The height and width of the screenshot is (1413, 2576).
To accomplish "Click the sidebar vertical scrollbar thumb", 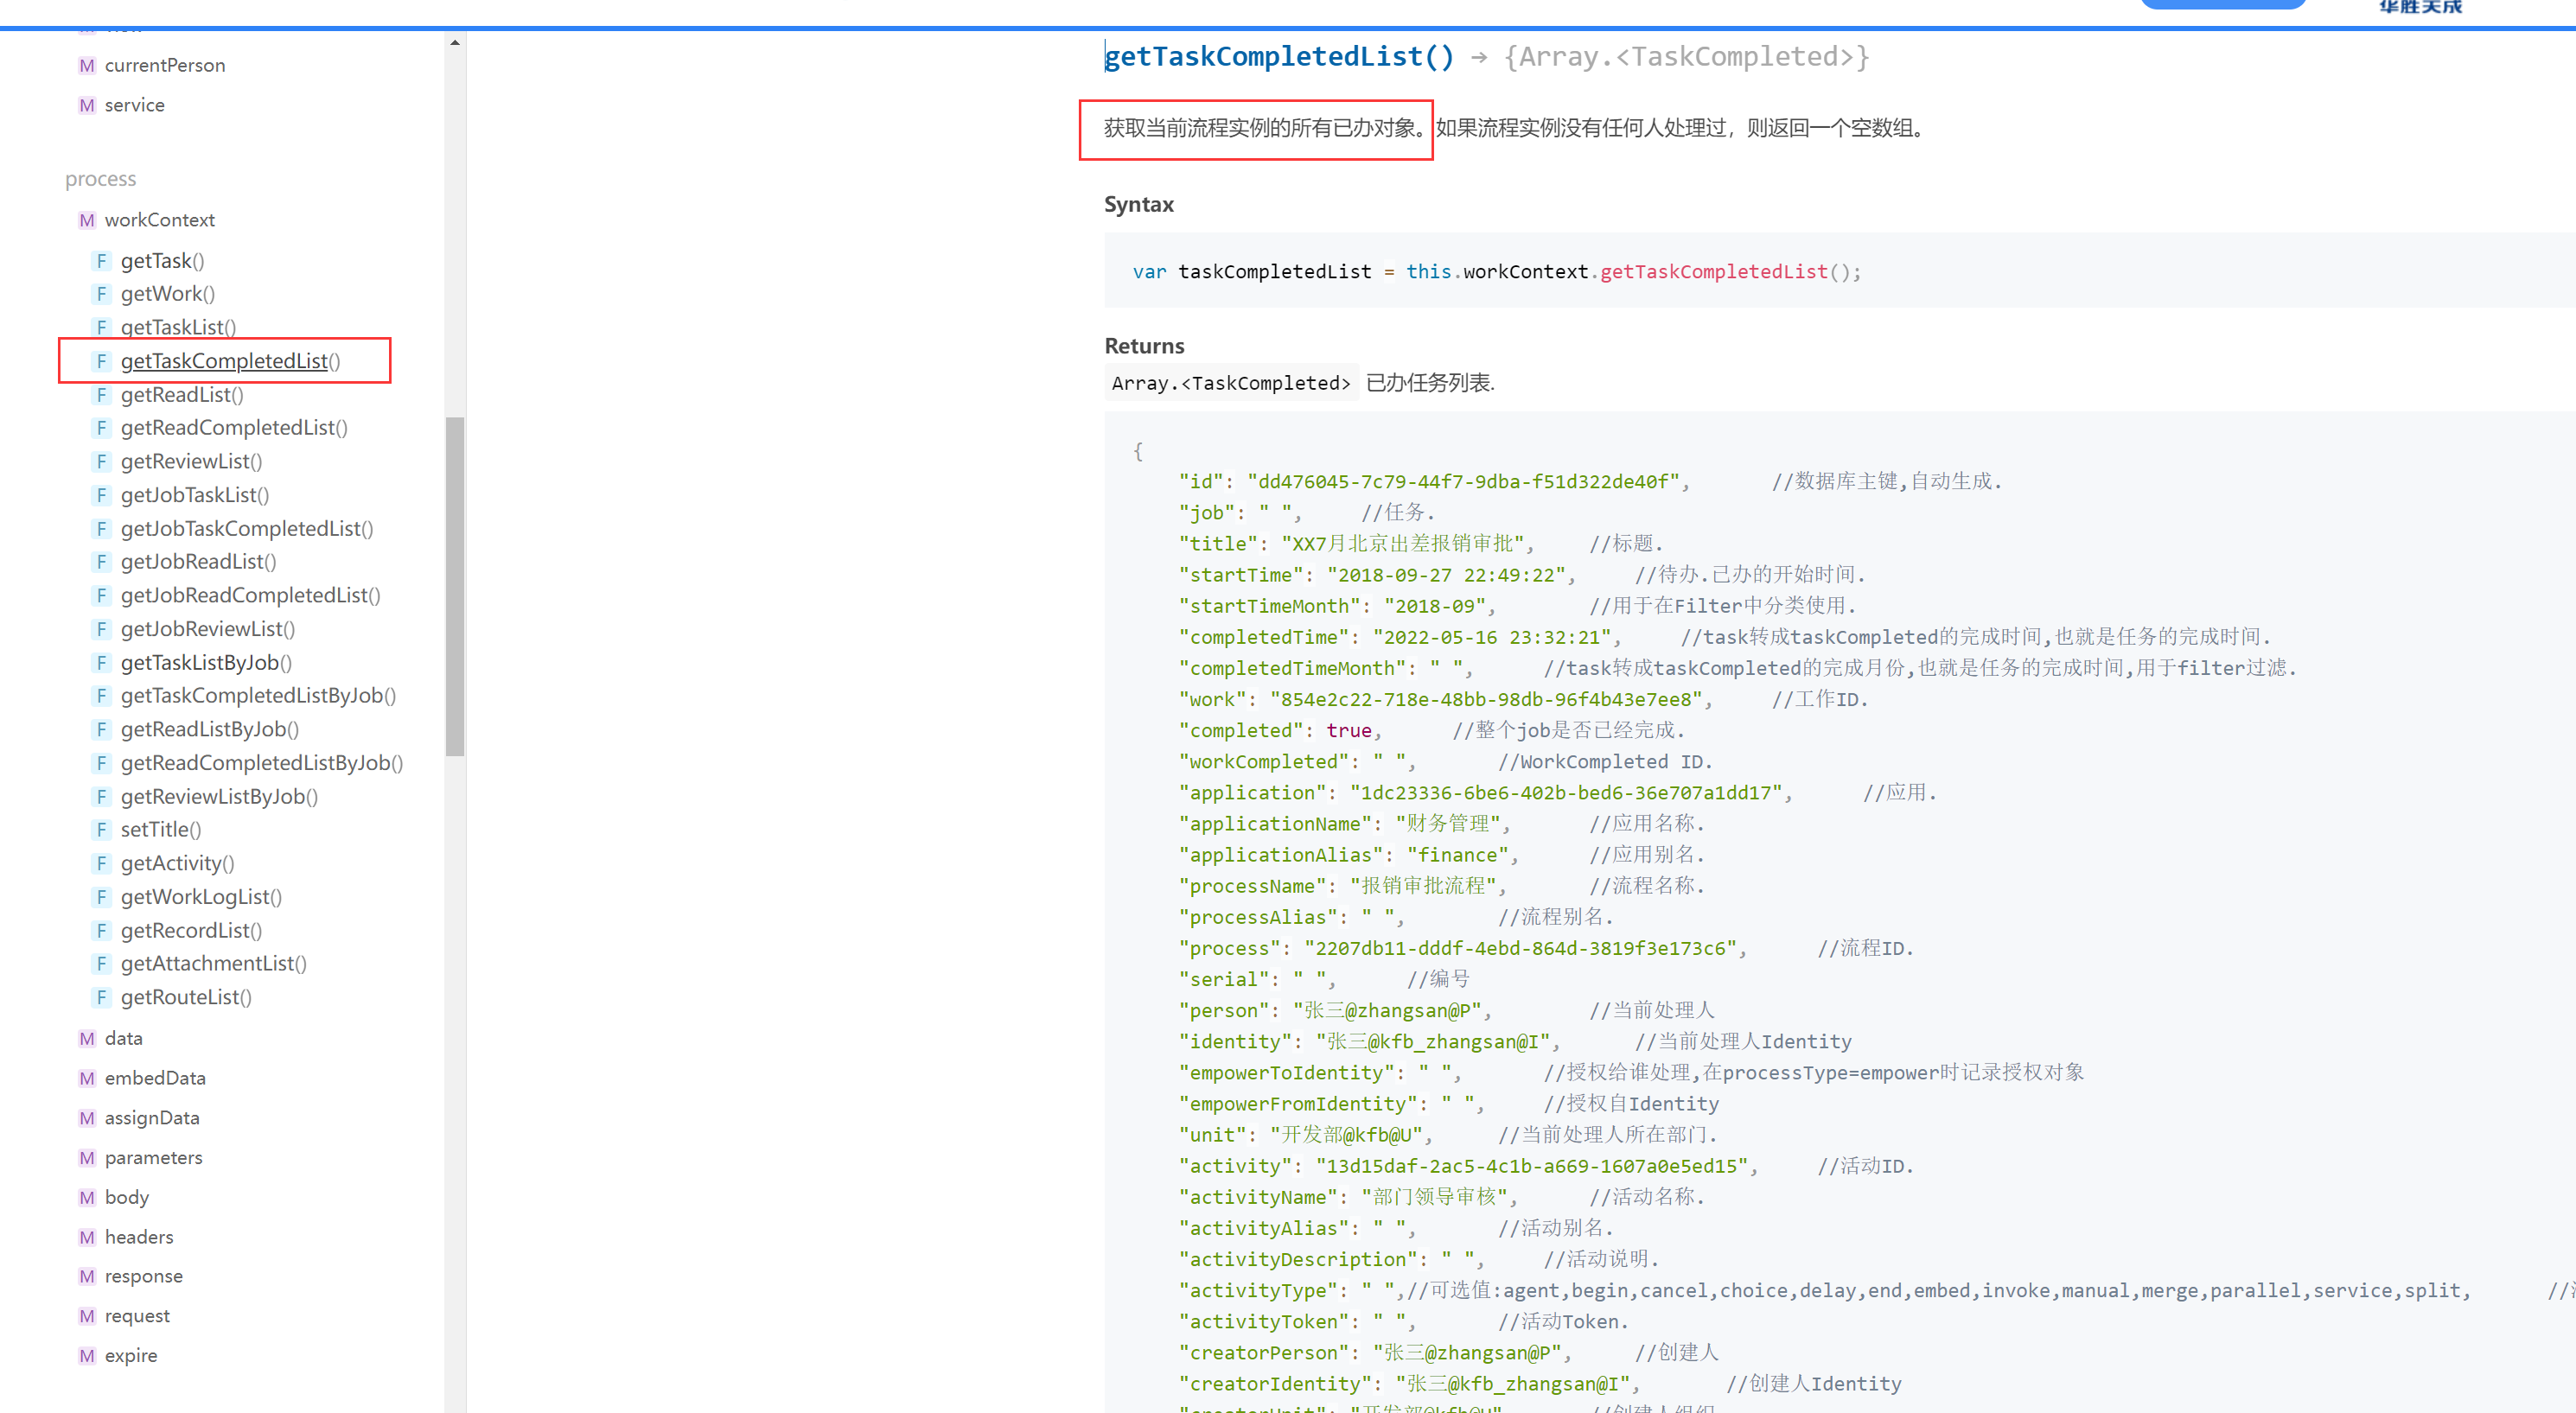I will 455,585.
